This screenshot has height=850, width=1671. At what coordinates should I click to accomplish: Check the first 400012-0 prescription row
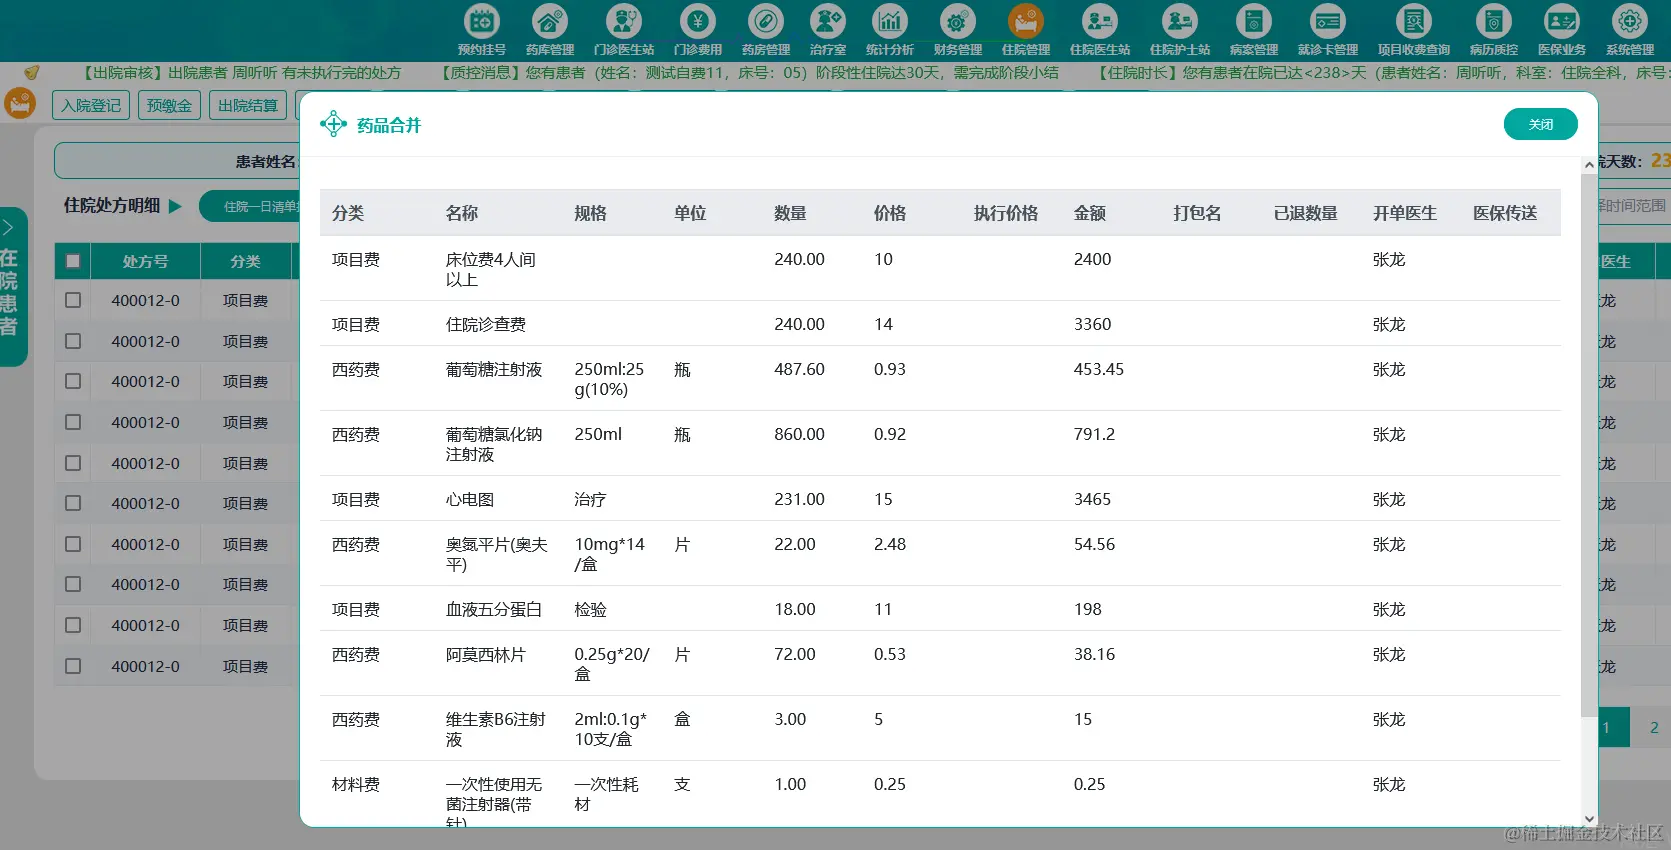click(73, 300)
